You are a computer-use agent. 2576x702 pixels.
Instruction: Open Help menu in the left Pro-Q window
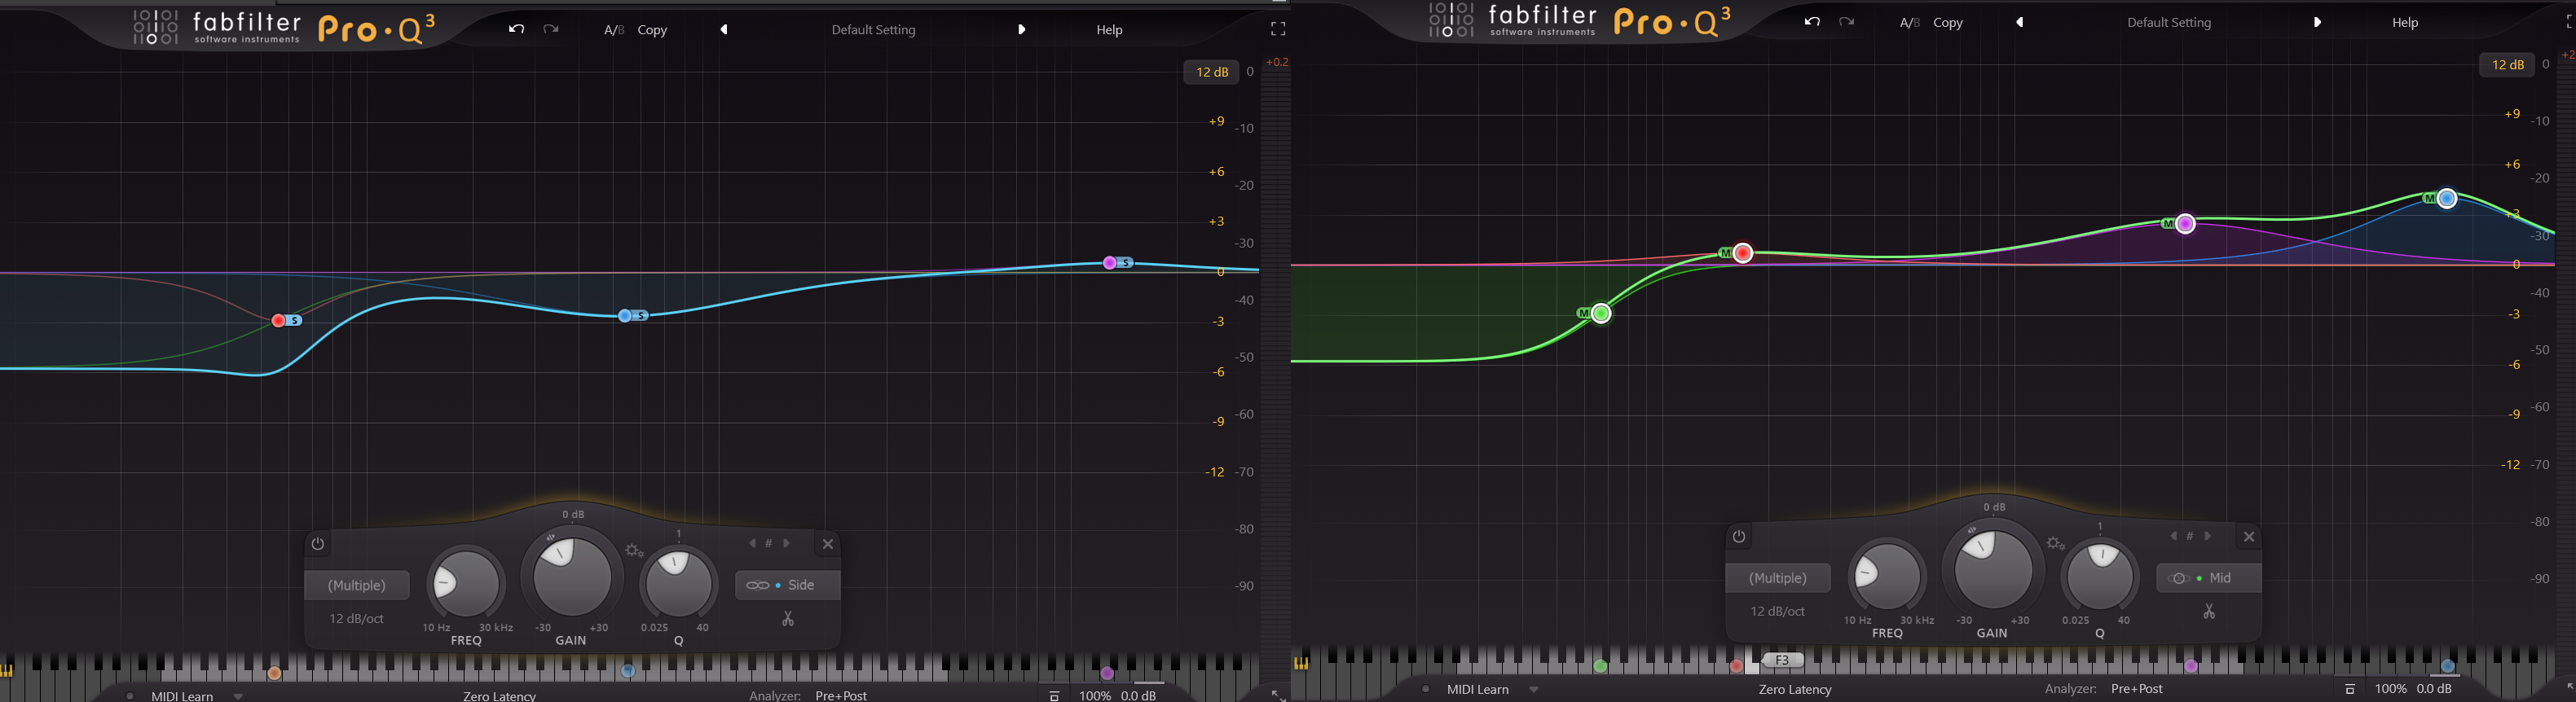tap(1109, 30)
